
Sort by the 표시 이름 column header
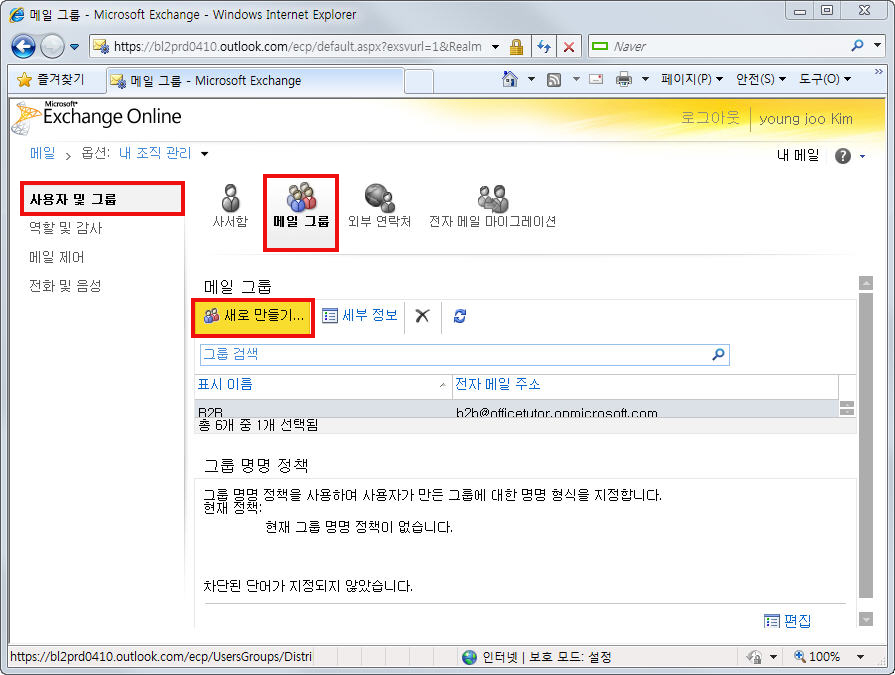[323, 386]
